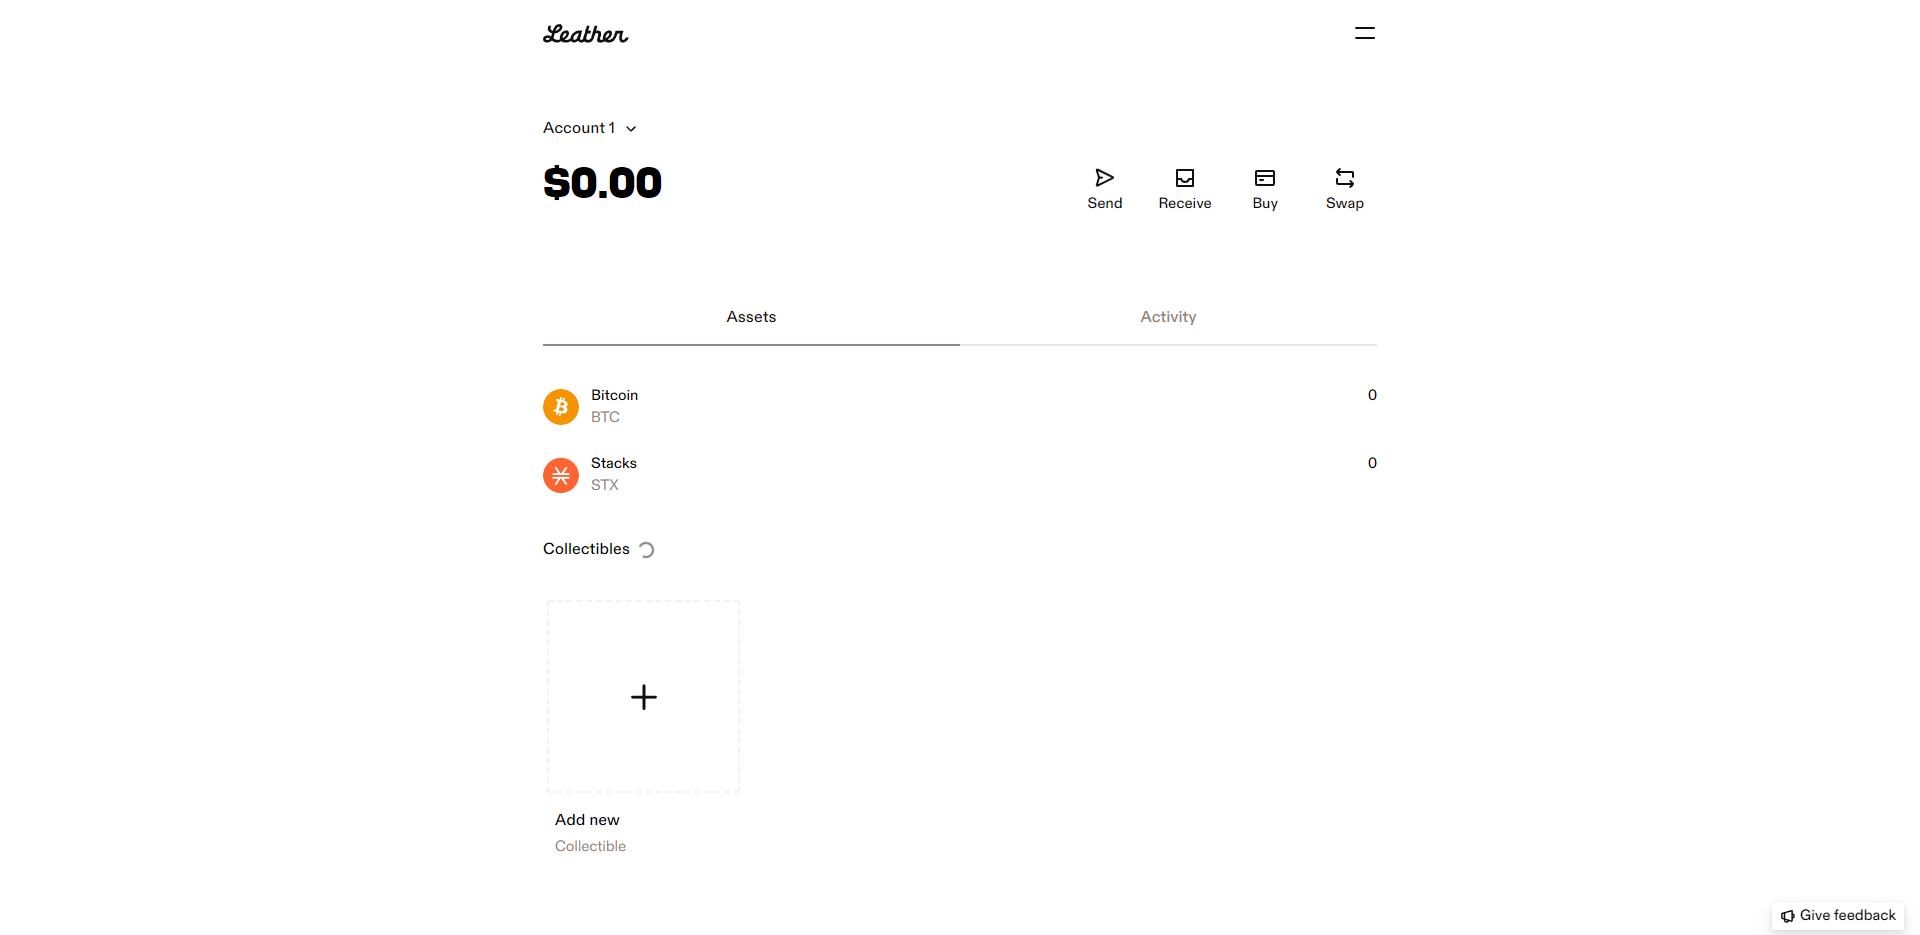The image size is (1920, 935).
Task: Open the account switcher chevron
Action: [x=630, y=129]
